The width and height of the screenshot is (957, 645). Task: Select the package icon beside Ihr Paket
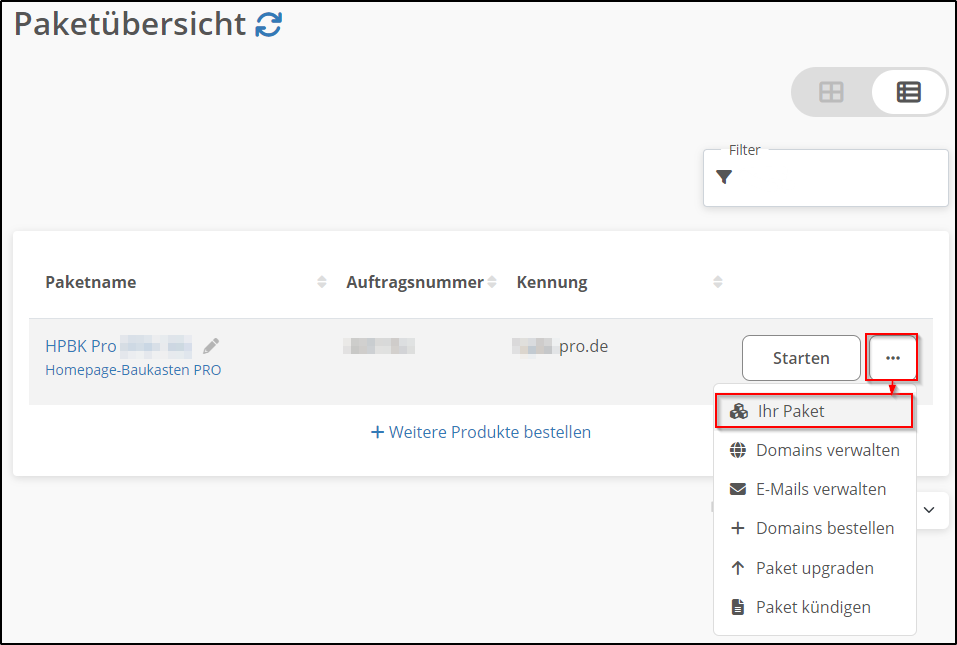coord(738,410)
